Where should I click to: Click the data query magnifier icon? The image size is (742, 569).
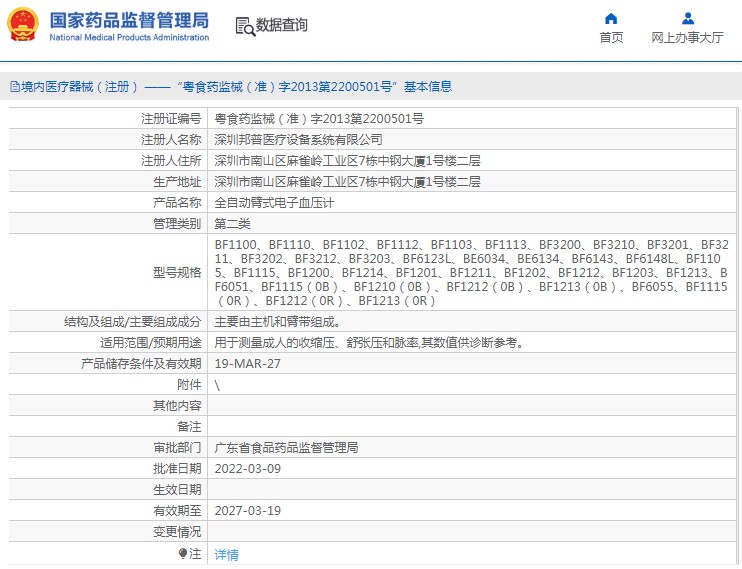[245, 26]
